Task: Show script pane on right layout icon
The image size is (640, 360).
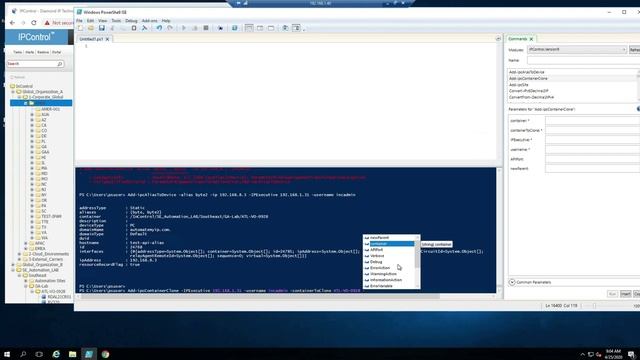Action: point(260,28)
